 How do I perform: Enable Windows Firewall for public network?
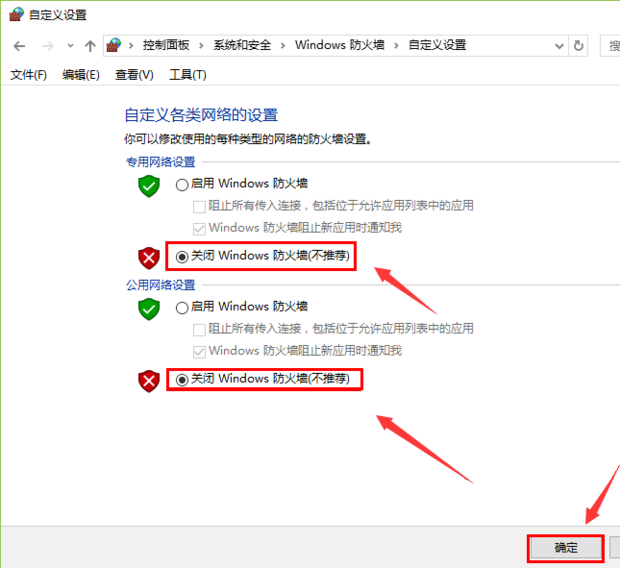tap(181, 308)
